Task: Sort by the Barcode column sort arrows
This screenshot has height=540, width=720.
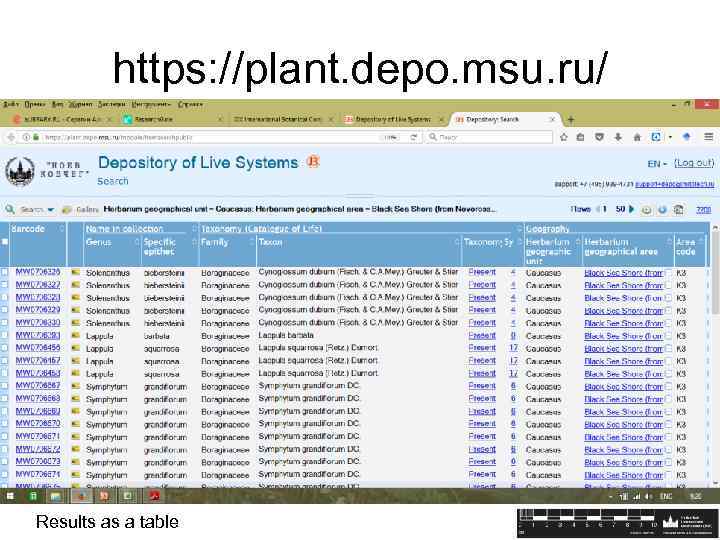Action: (x=62, y=228)
